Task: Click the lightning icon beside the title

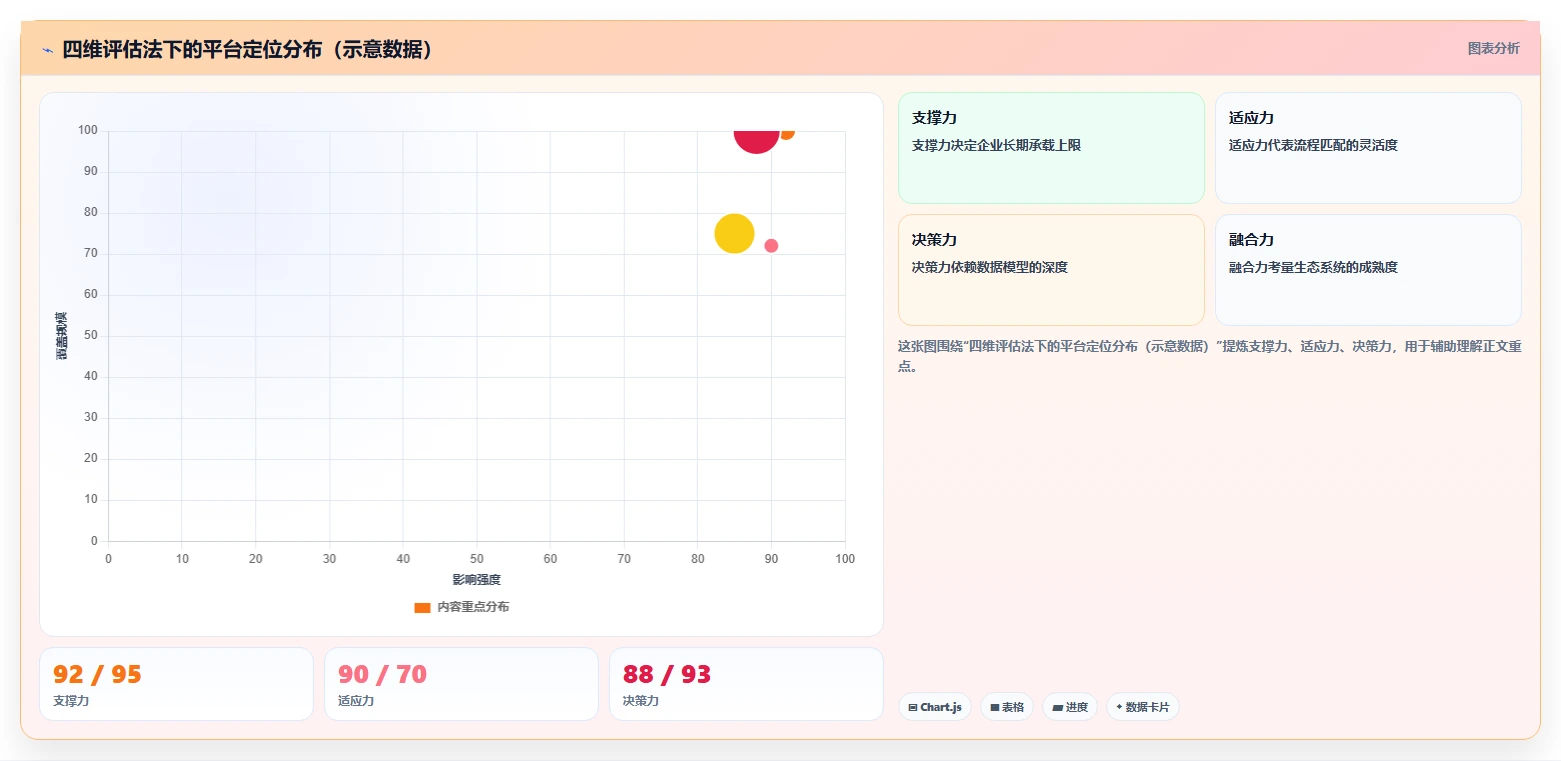Action: [48, 50]
